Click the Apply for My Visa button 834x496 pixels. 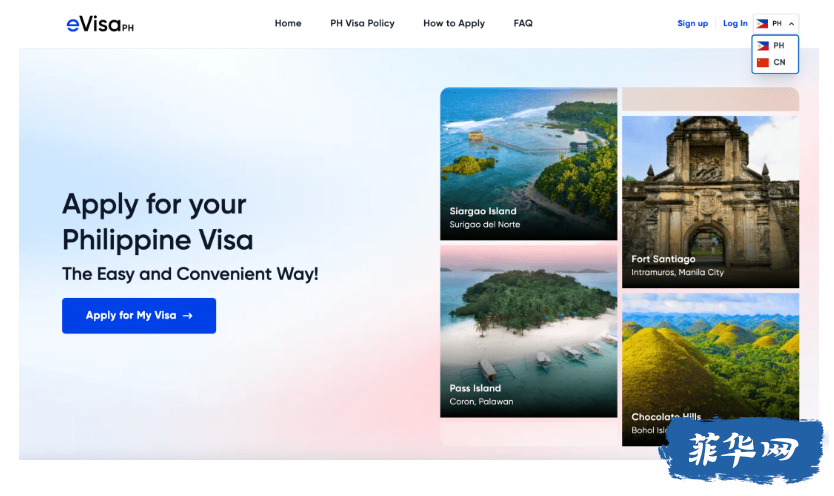click(x=139, y=316)
